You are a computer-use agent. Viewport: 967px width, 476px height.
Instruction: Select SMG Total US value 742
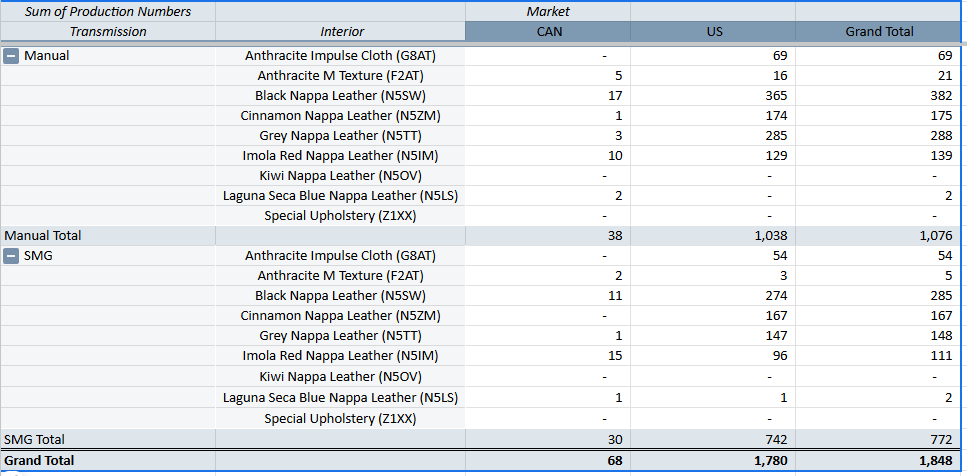tap(773, 439)
